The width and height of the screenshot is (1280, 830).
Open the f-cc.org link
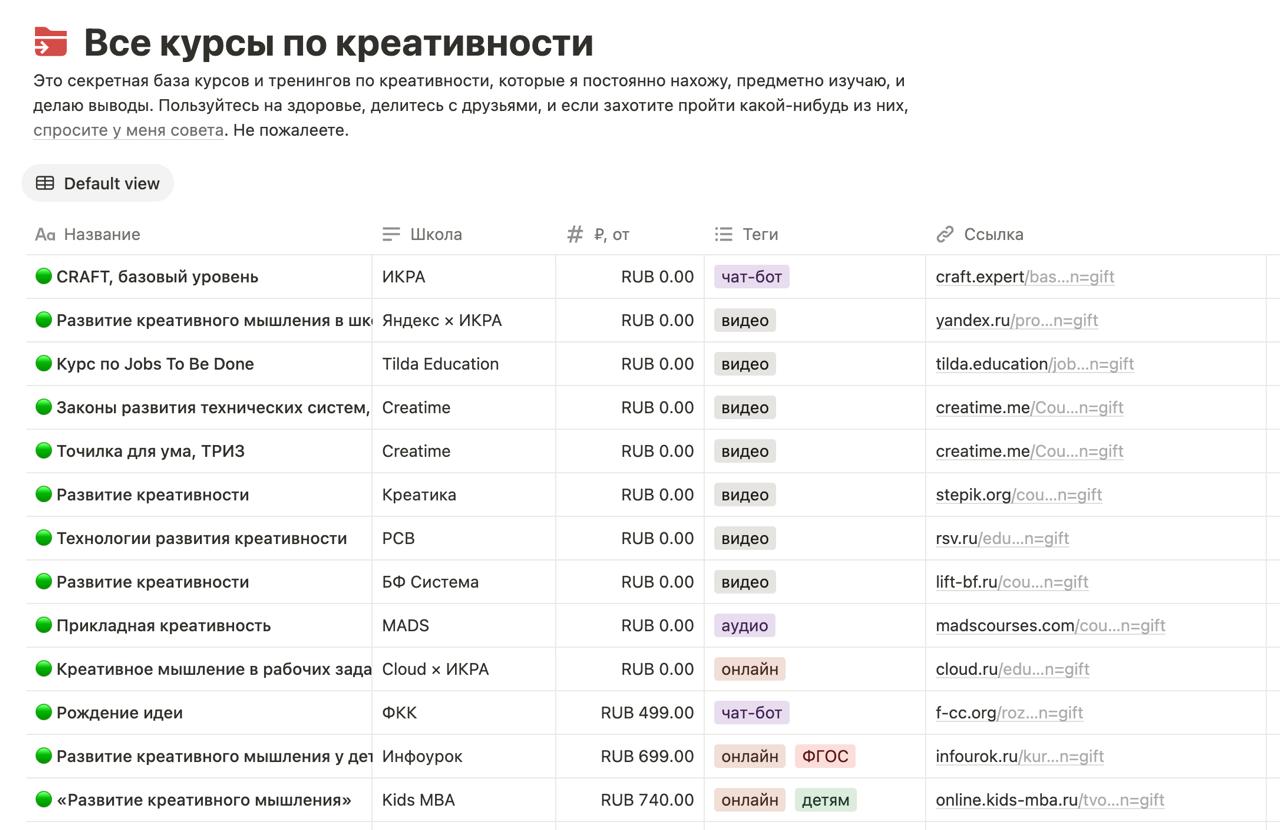1010,713
